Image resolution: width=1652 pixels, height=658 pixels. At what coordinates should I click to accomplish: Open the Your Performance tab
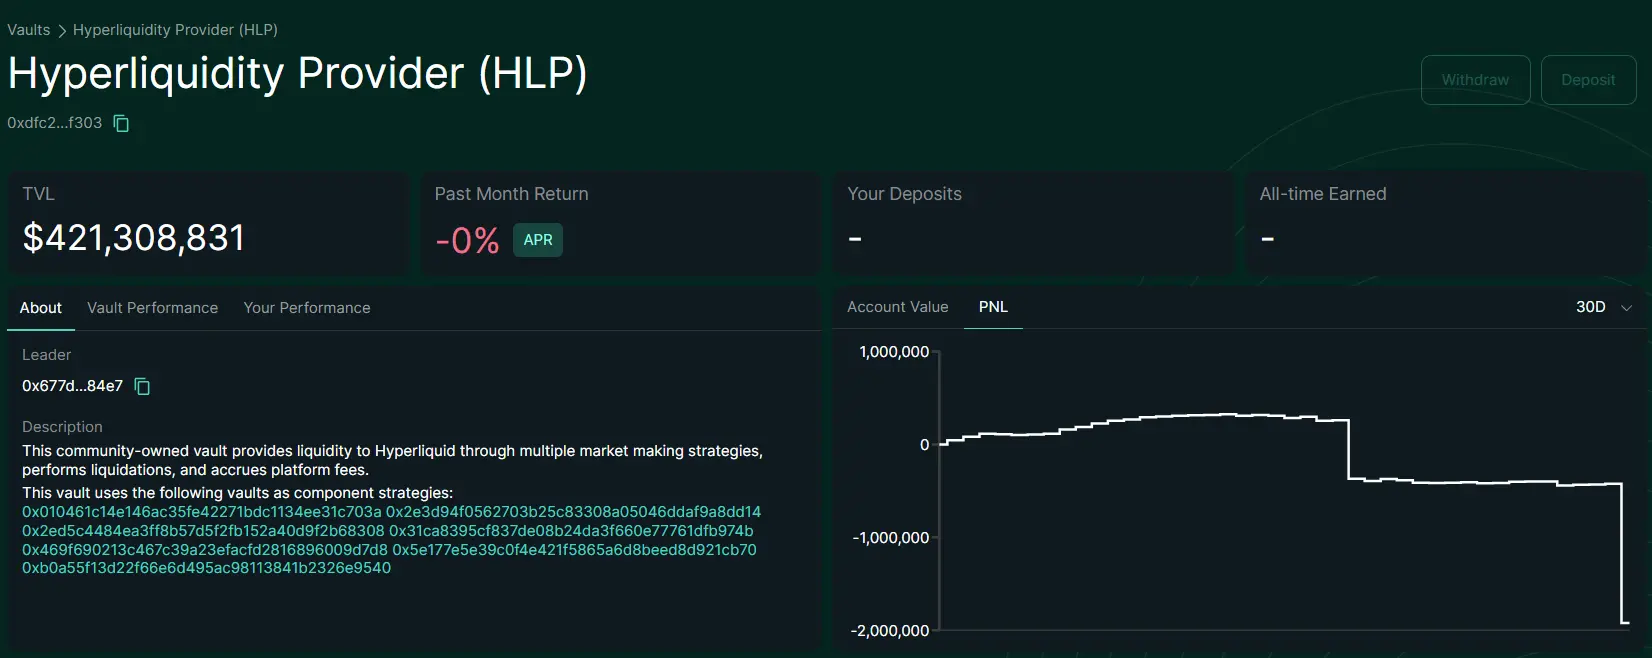point(307,308)
